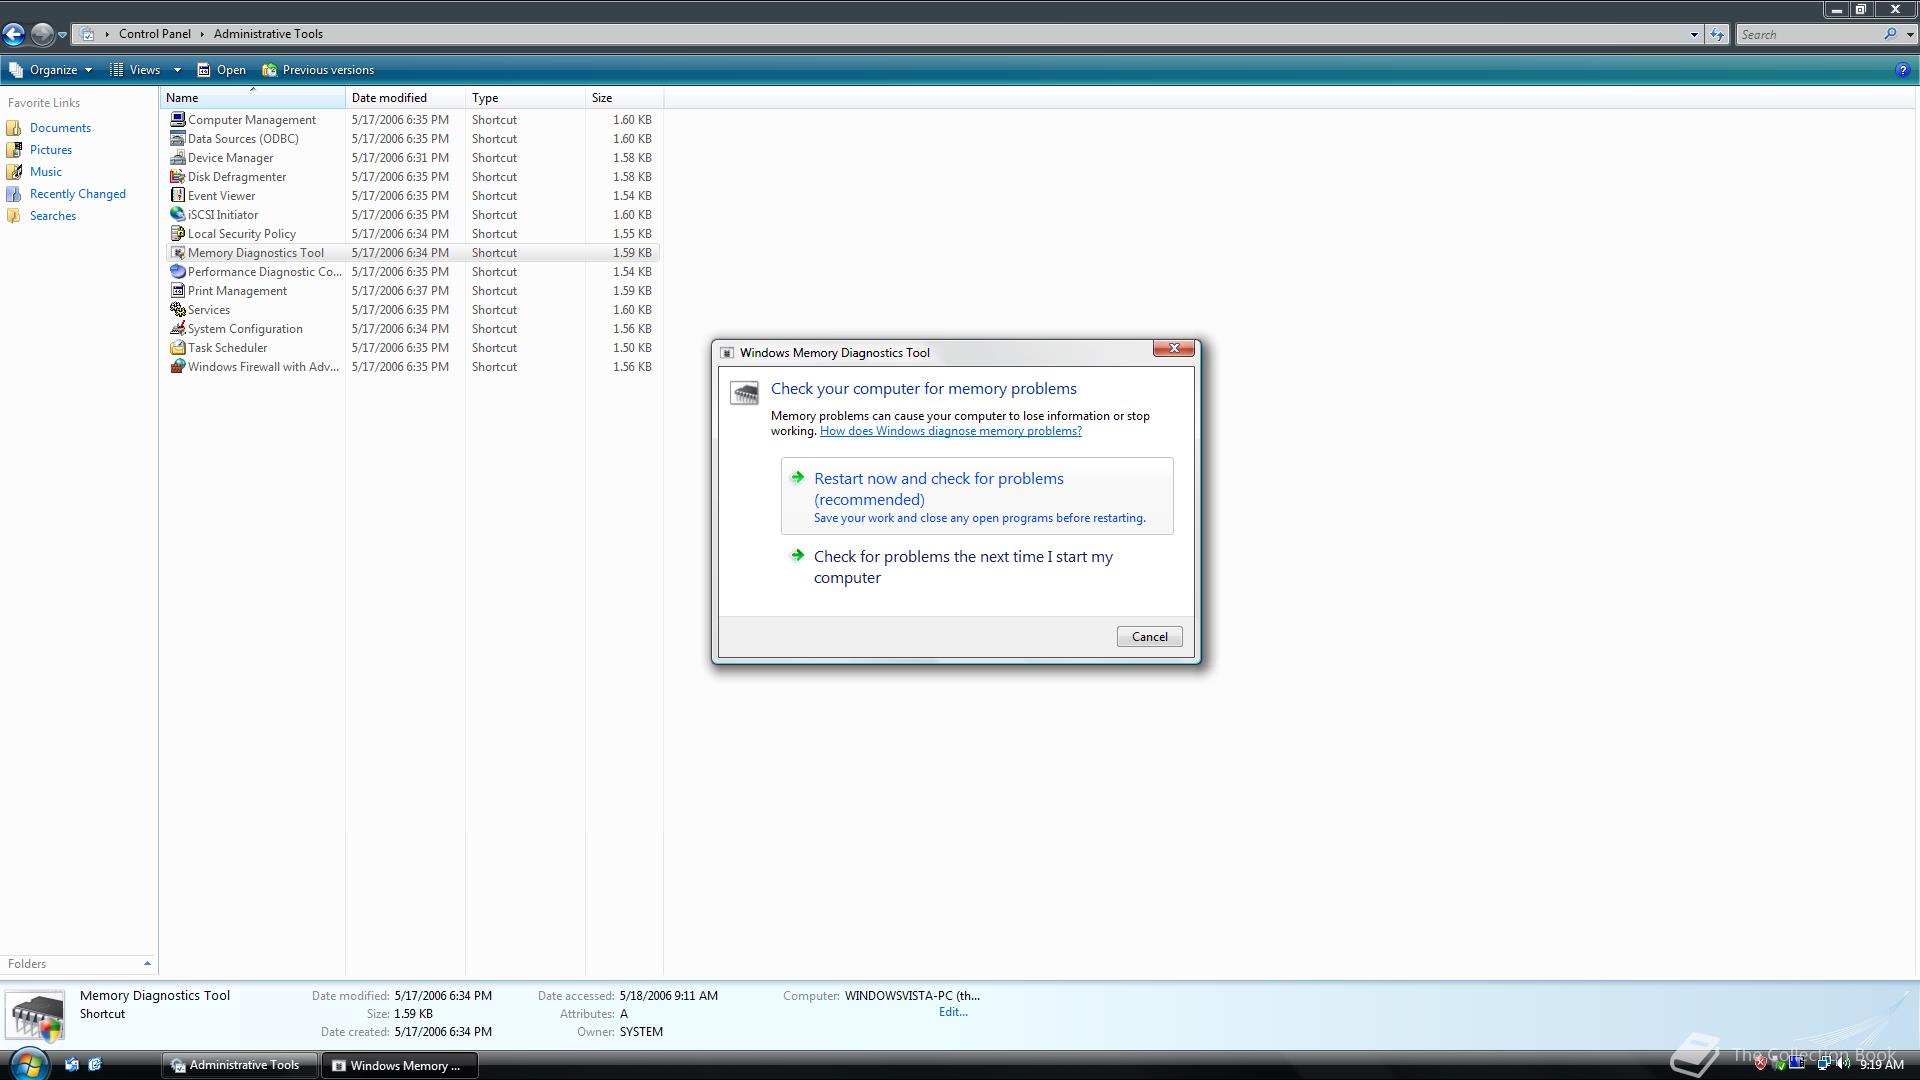Click the Memory Diagnostics Tool list icon
1920x1080 pixels.
[x=178, y=252]
